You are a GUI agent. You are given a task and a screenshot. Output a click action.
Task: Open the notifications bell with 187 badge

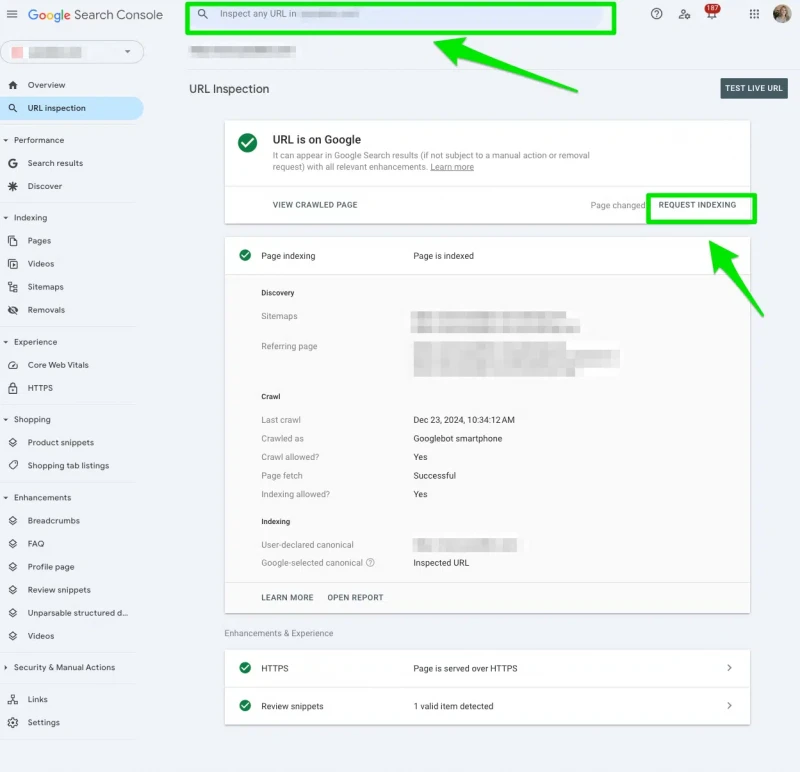point(712,12)
